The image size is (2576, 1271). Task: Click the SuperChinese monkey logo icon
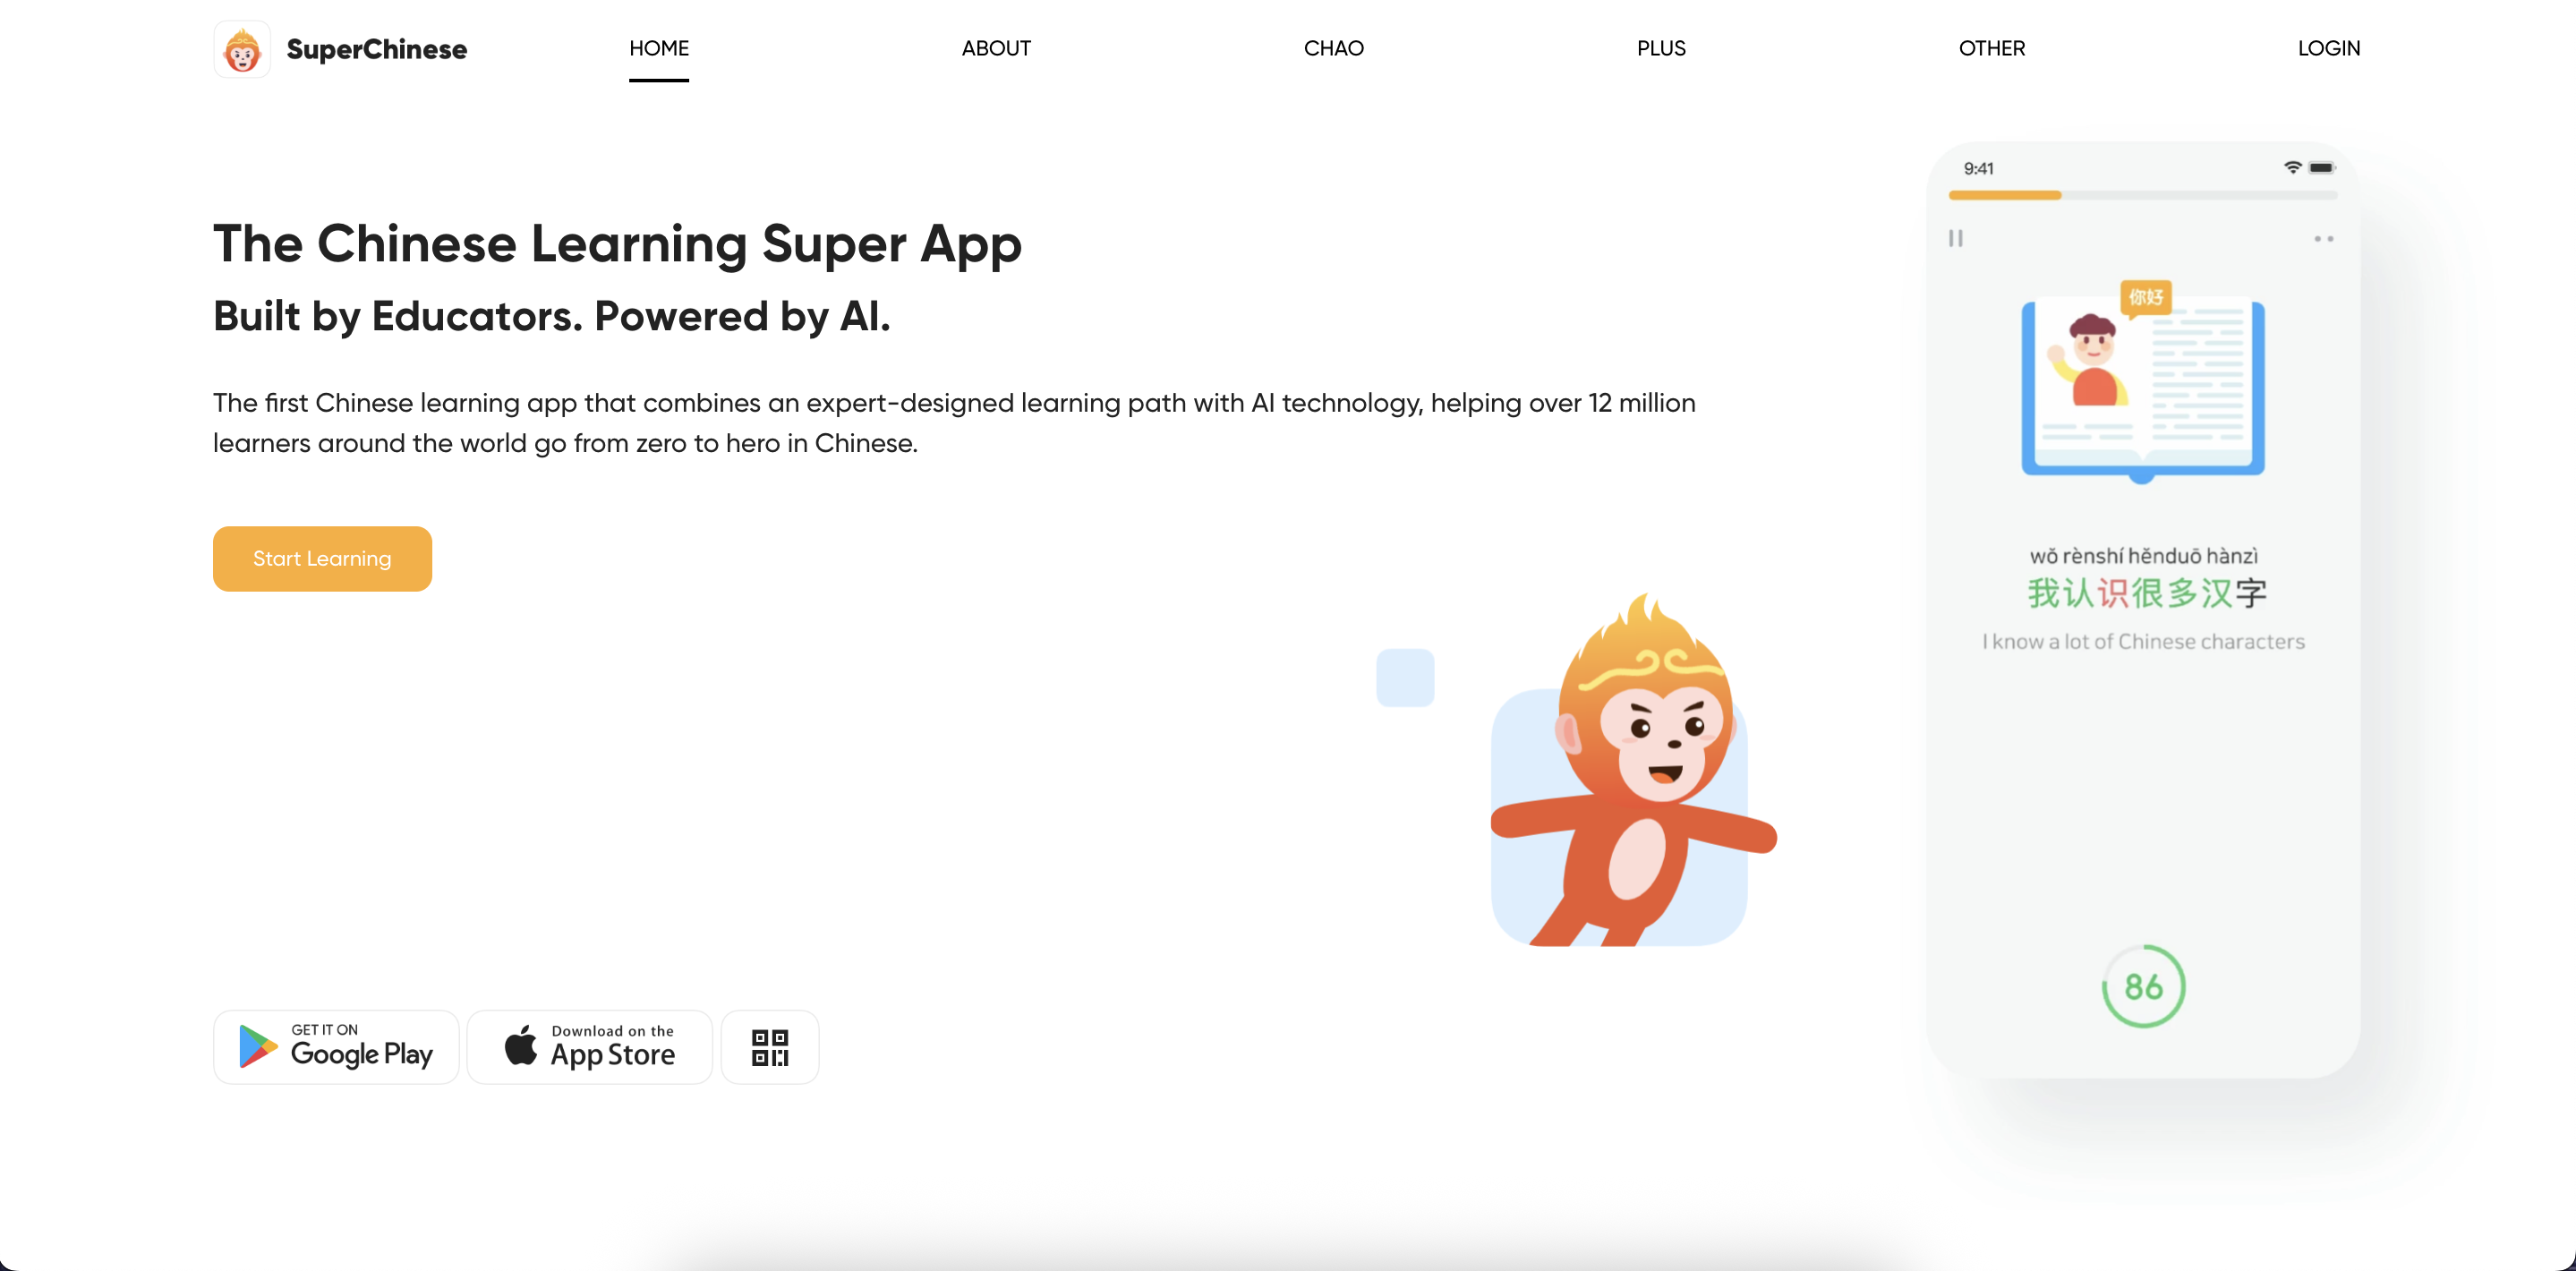(x=242, y=49)
